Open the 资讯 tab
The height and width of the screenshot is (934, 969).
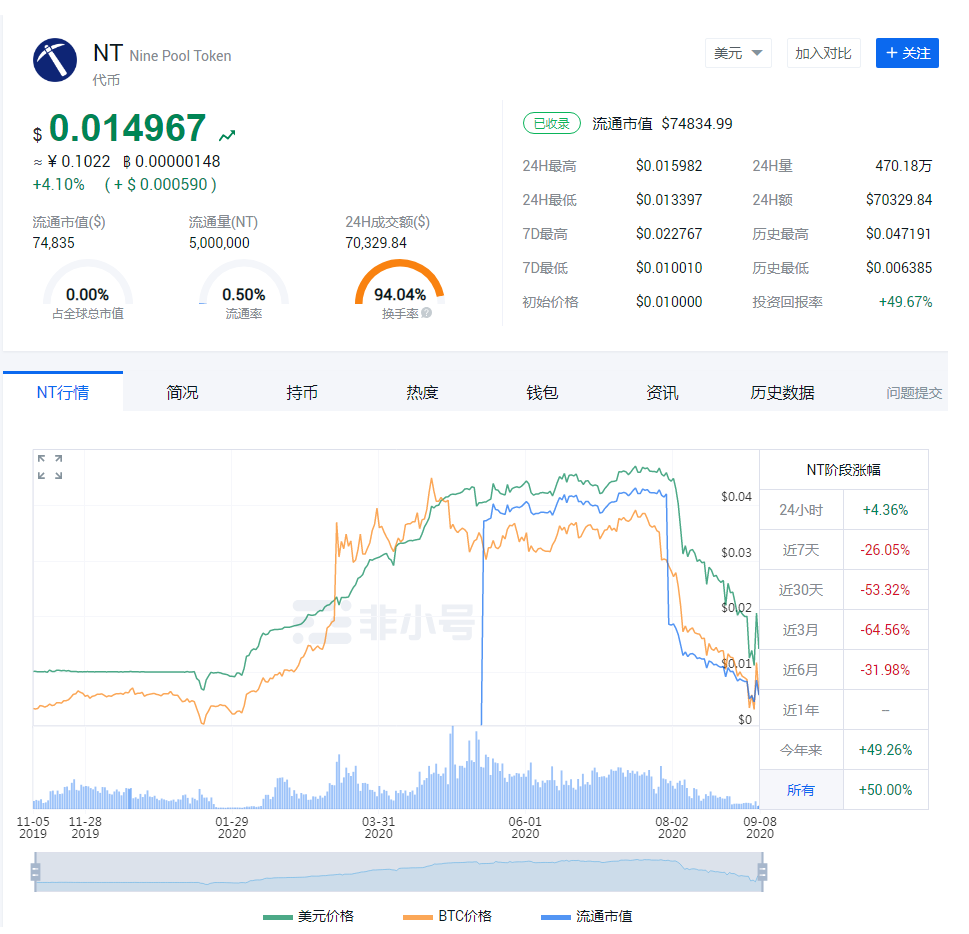click(662, 393)
